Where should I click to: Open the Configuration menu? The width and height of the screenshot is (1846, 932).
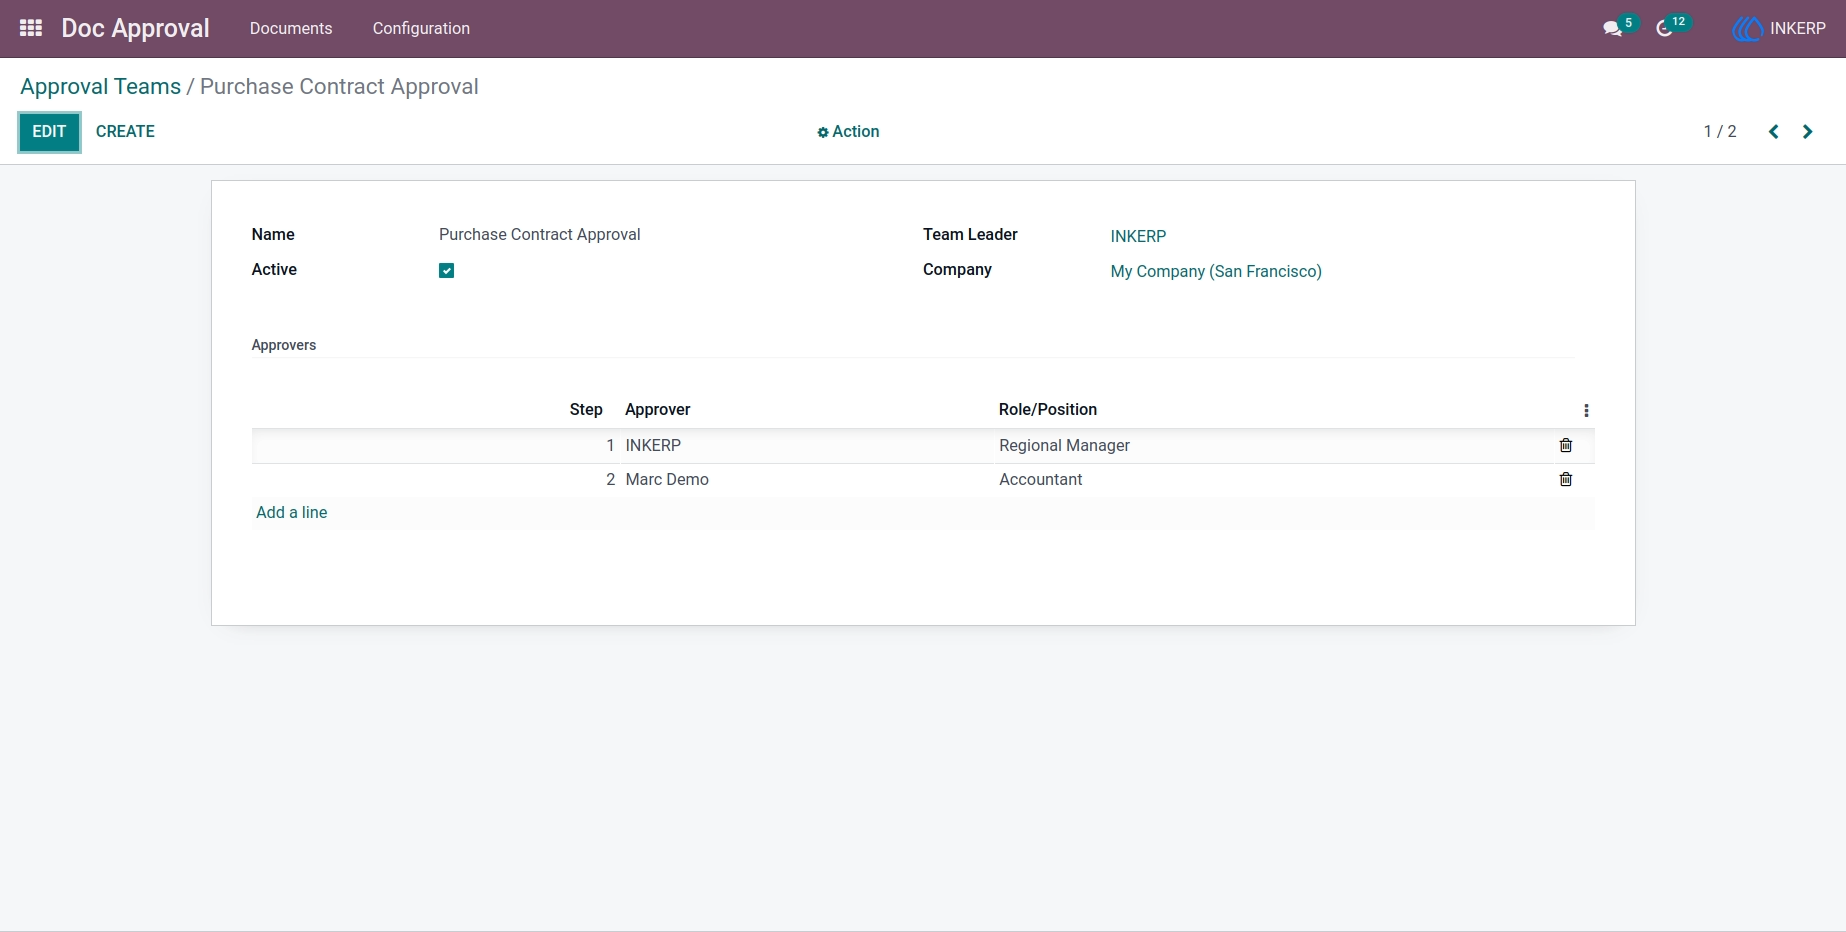(421, 28)
